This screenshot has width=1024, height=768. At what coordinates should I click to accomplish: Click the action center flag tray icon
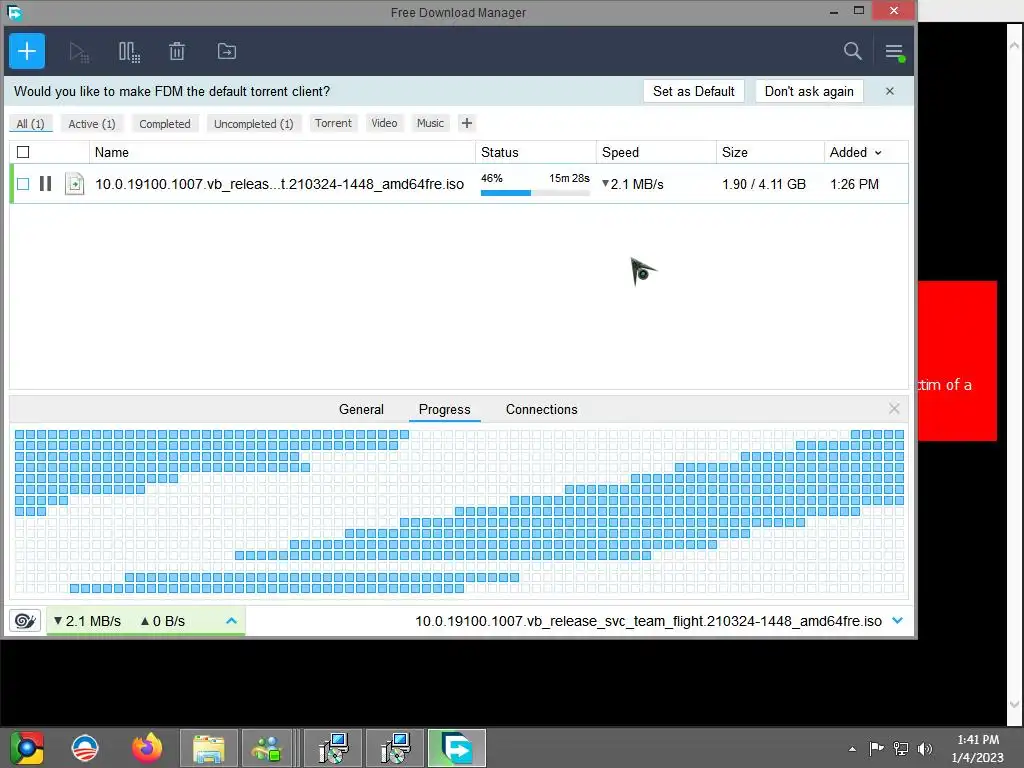pyautogui.click(x=876, y=748)
